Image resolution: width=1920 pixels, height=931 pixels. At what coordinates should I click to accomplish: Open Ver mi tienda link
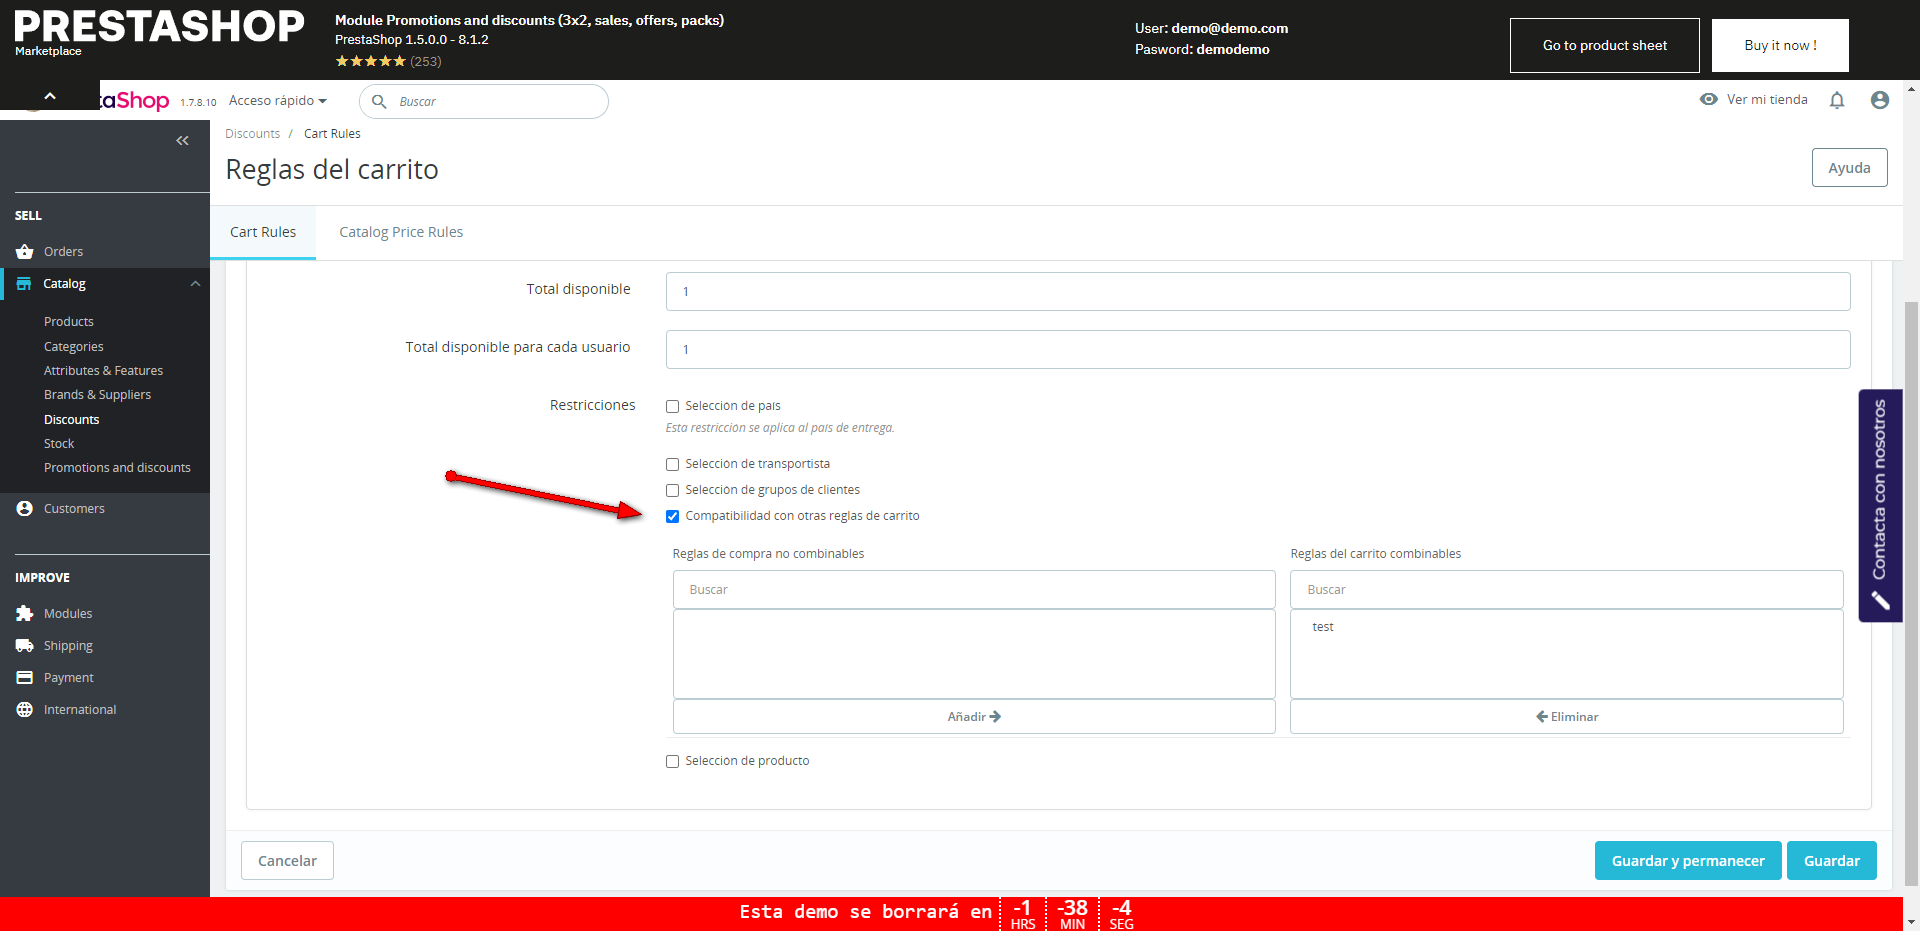coord(1754,100)
